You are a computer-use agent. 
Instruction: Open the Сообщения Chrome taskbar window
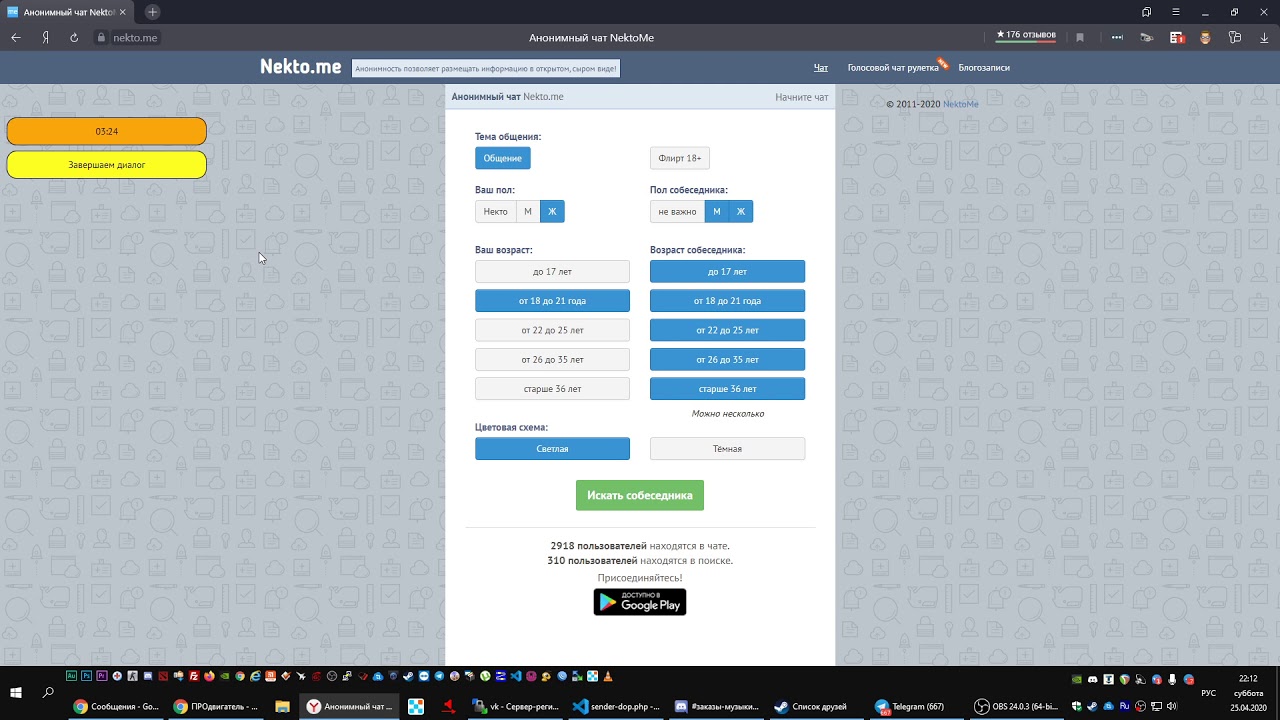click(117, 706)
